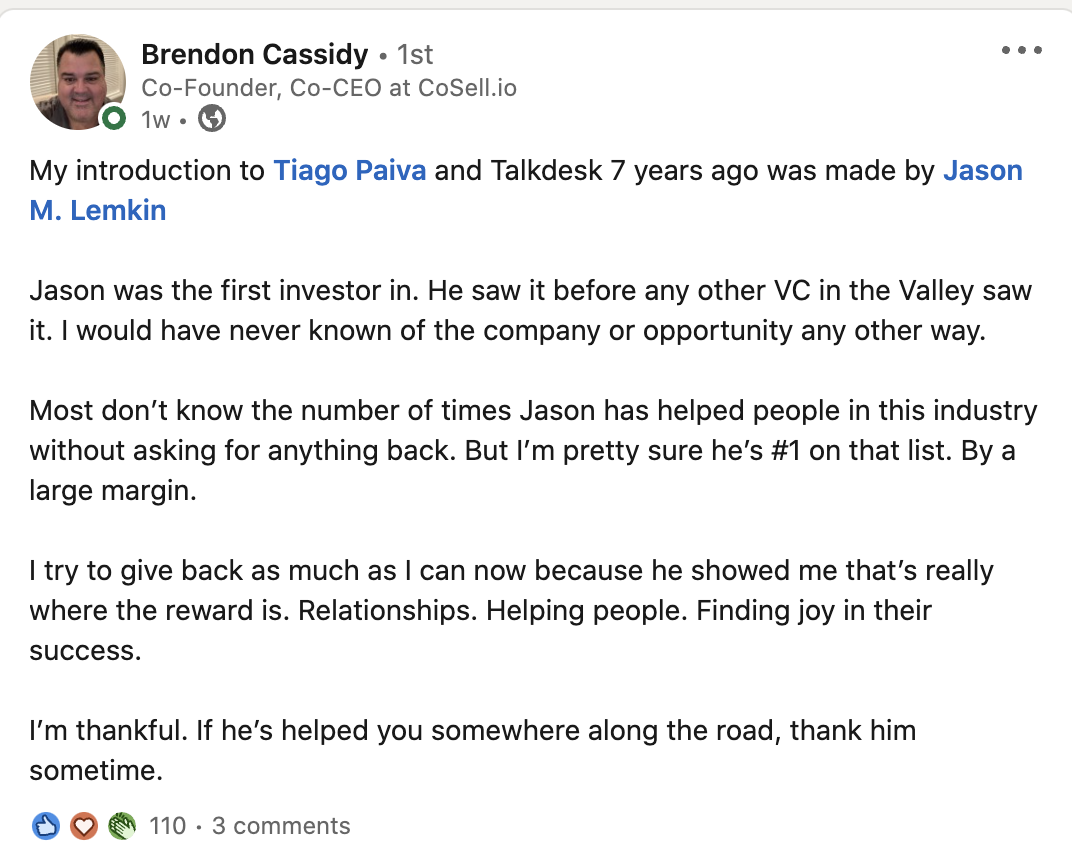The height and width of the screenshot is (860, 1072).
Task: Click the 'I try to give back' paragraph
Action: click(x=511, y=610)
